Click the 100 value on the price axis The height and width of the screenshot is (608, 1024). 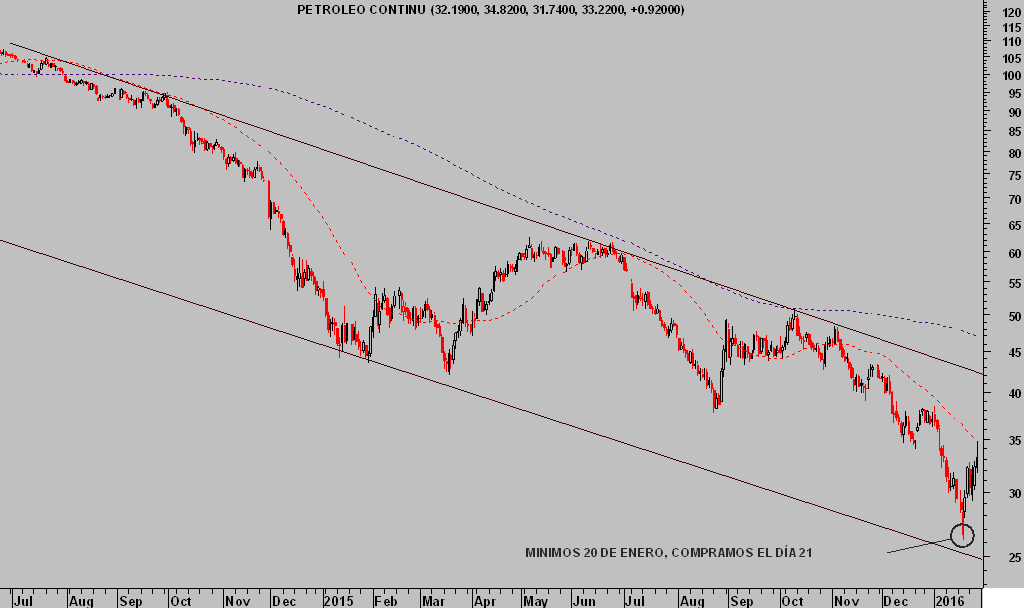[x=1011, y=75]
